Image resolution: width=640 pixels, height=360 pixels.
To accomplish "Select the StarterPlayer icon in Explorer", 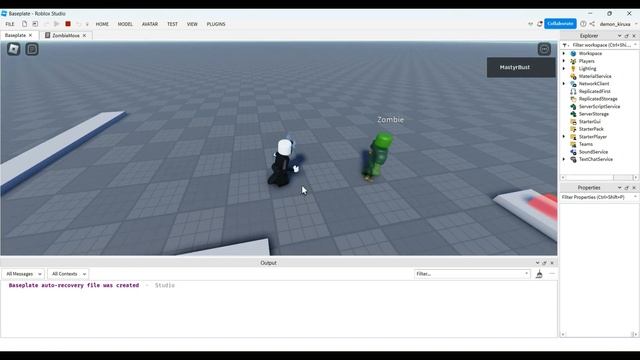I will coord(573,137).
